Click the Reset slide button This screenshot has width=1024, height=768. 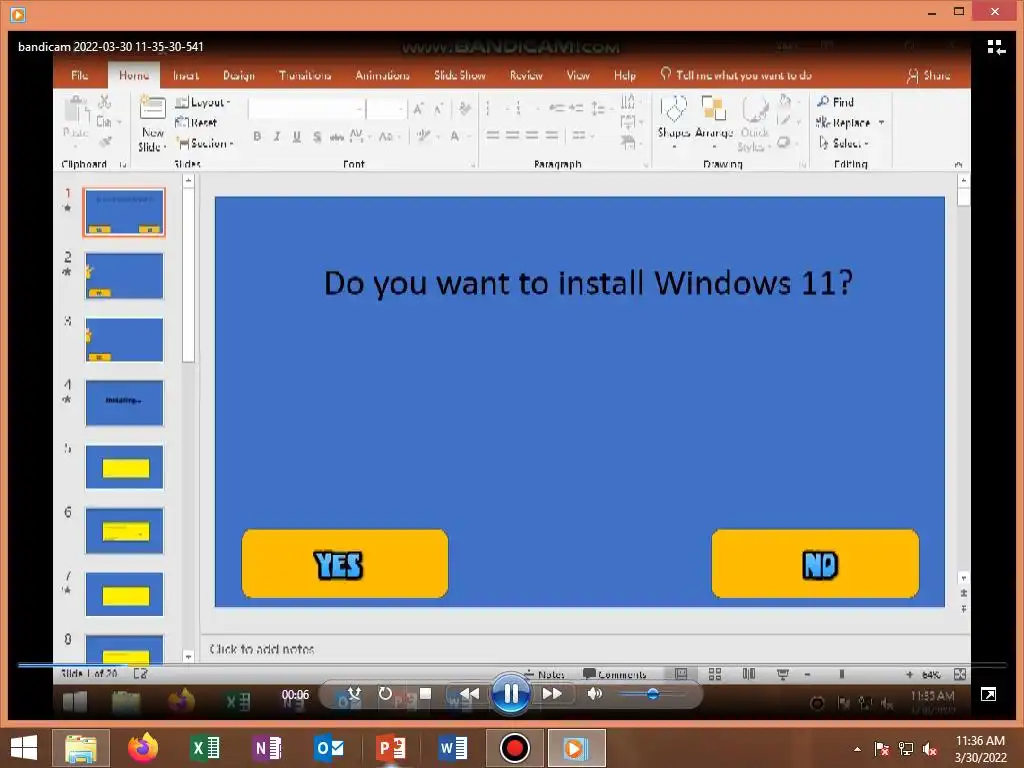[x=196, y=123]
